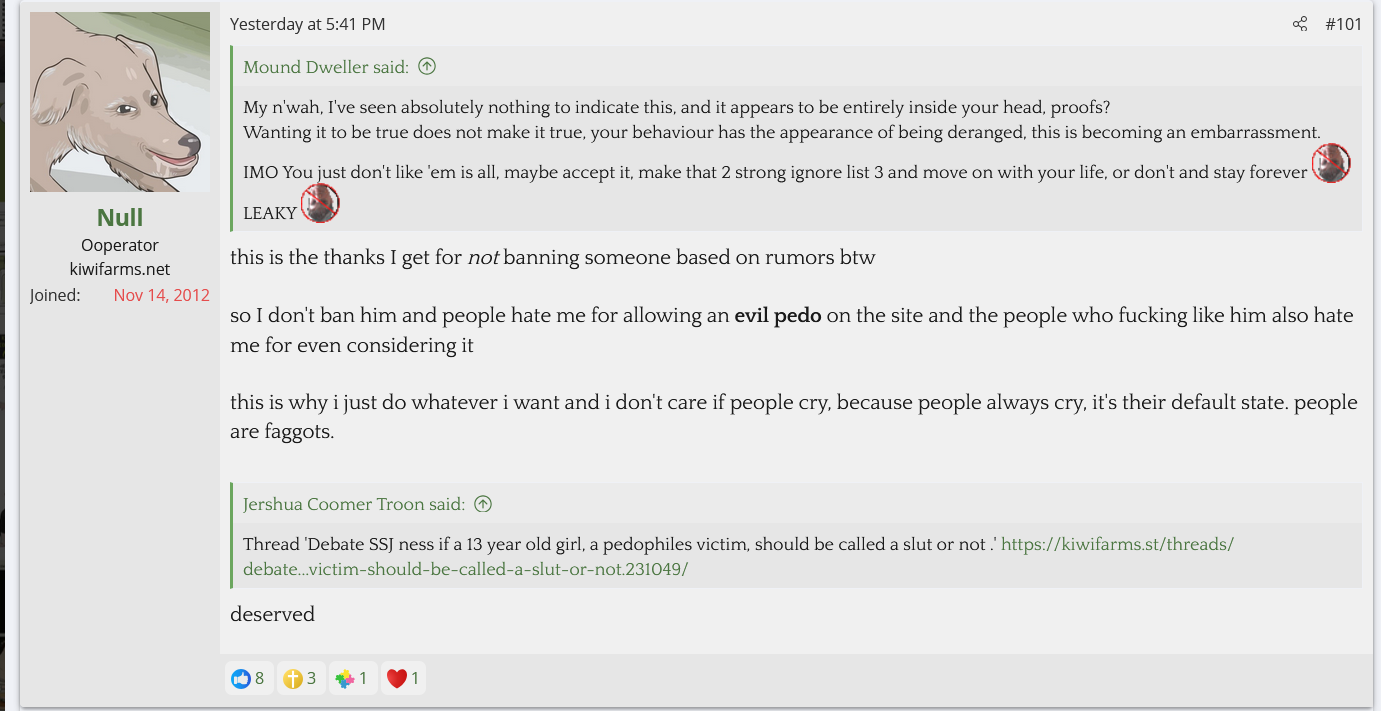Click the up-arrow icon in the second quote header
The width and height of the screenshot is (1381, 711).
pos(483,504)
